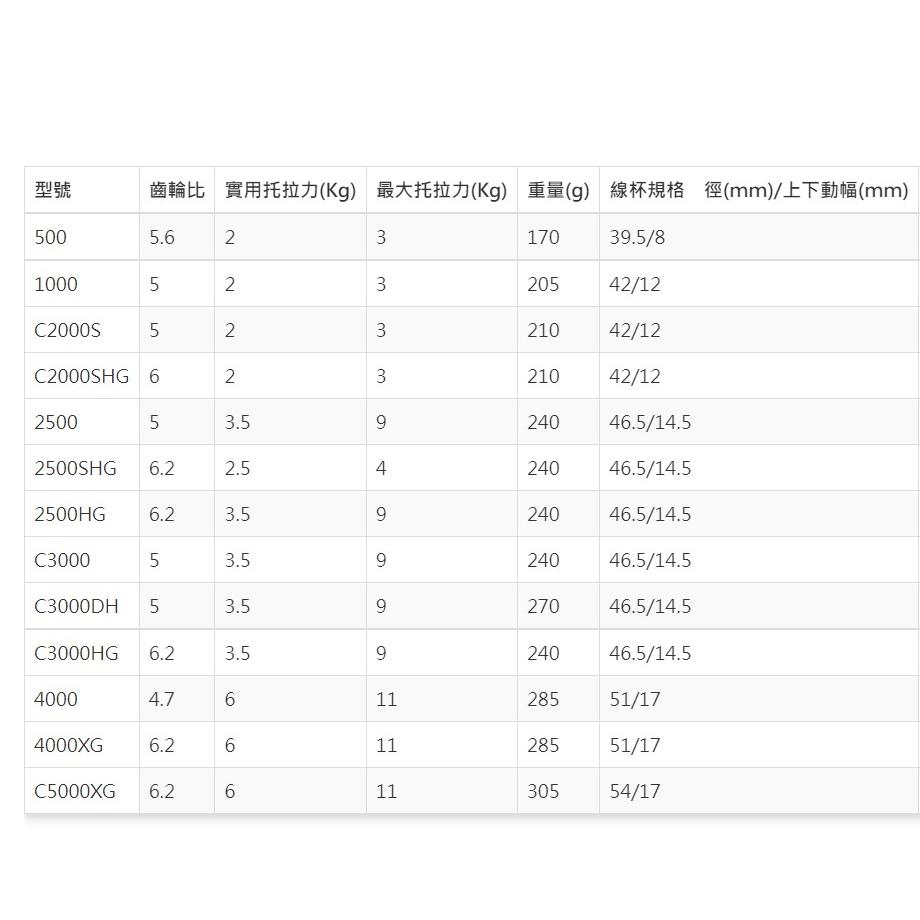Click the 型號 column header
The width and height of the screenshot is (920, 920).
pos(53,190)
